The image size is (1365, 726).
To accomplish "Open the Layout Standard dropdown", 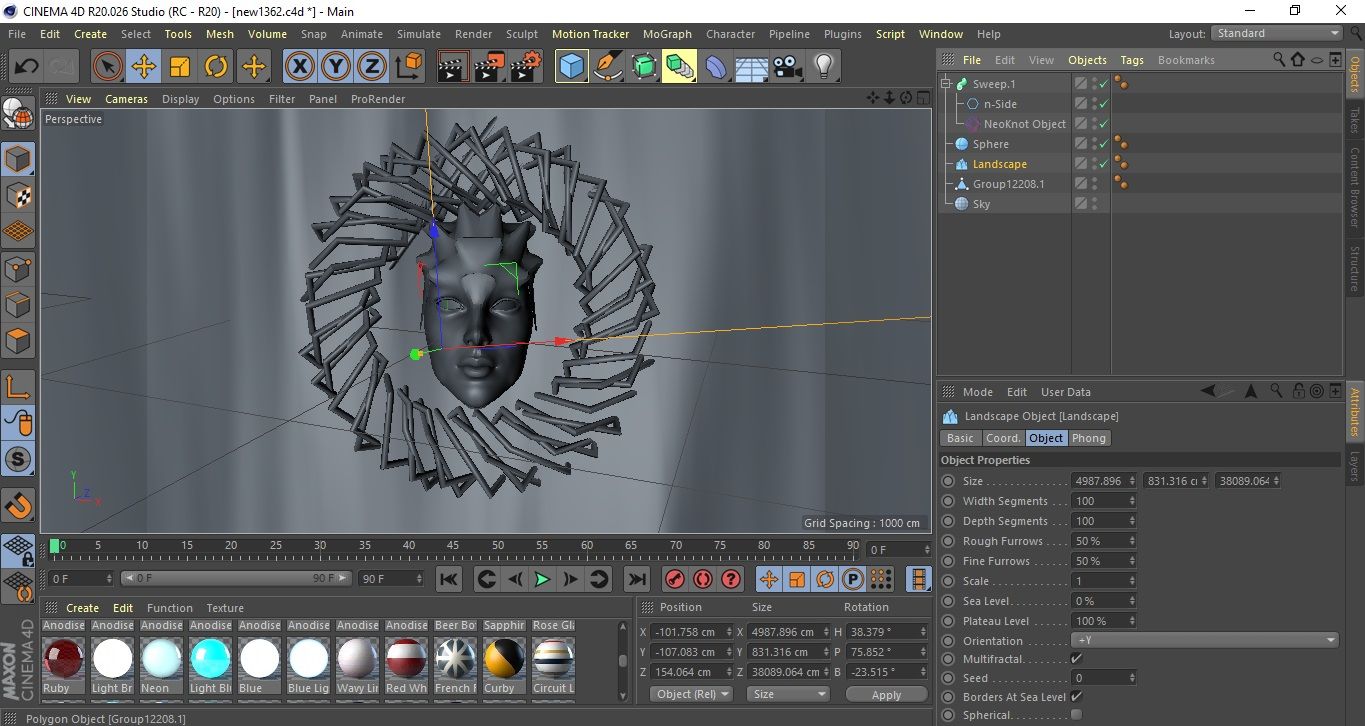I will [x=1277, y=33].
